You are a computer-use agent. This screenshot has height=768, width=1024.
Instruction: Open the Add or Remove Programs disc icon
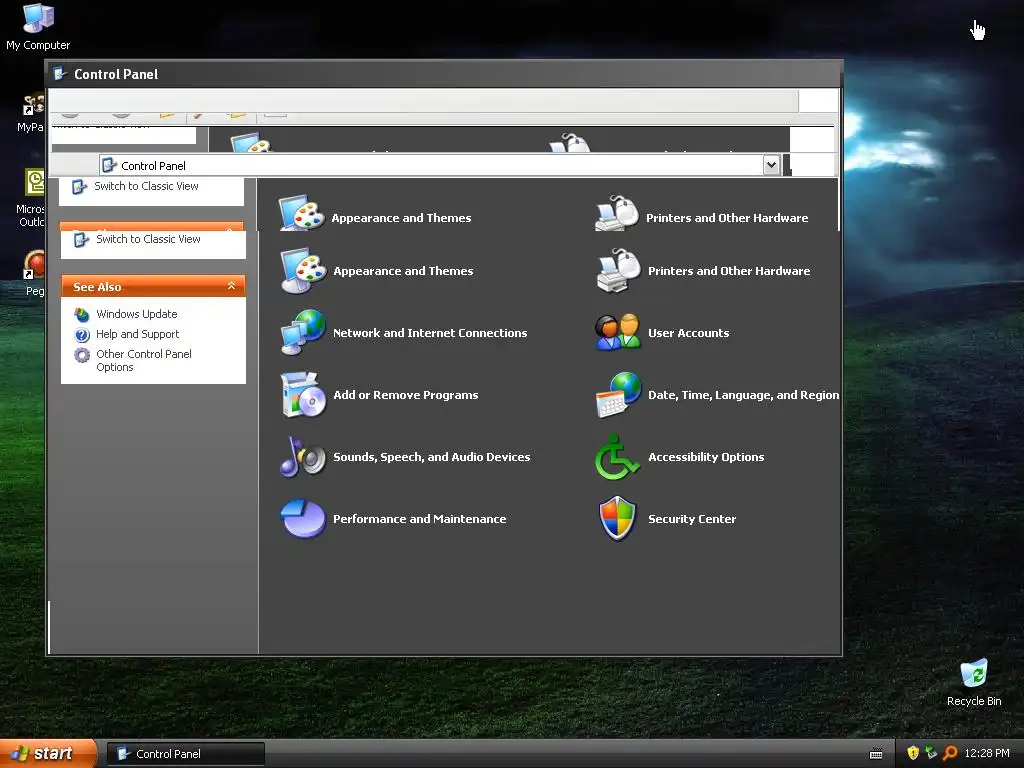(302, 394)
